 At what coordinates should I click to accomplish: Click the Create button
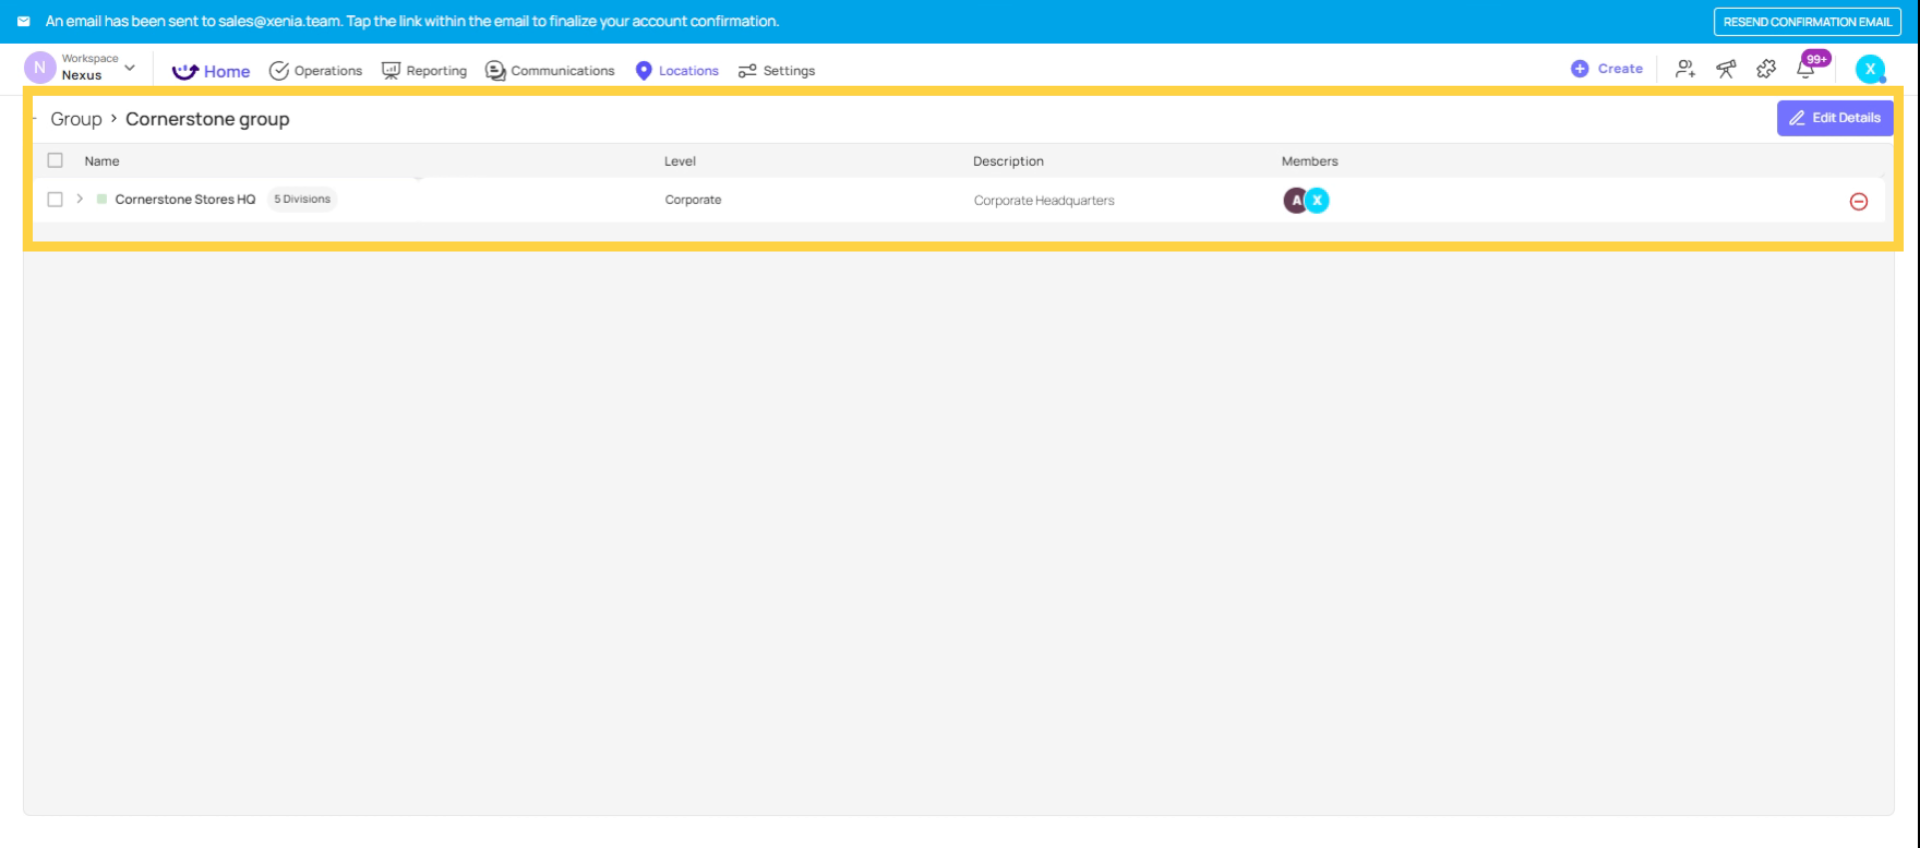(1607, 69)
